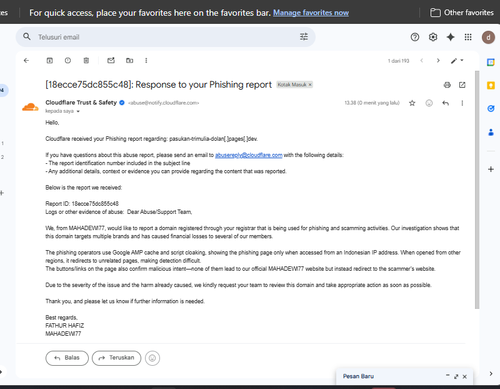This screenshot has height=389, width=500.
Task: Remove the Kotak Masuk label
Action: tap(310, 85)
